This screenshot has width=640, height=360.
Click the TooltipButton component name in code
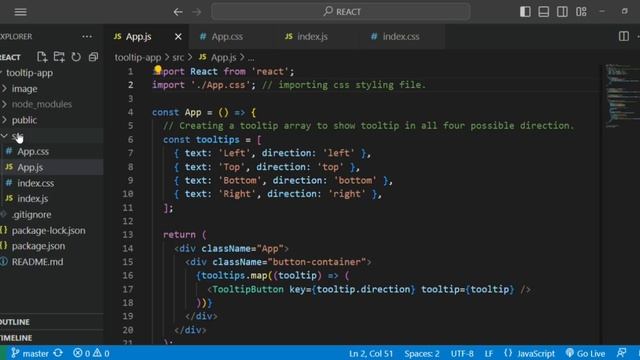[x=248, y=289]
